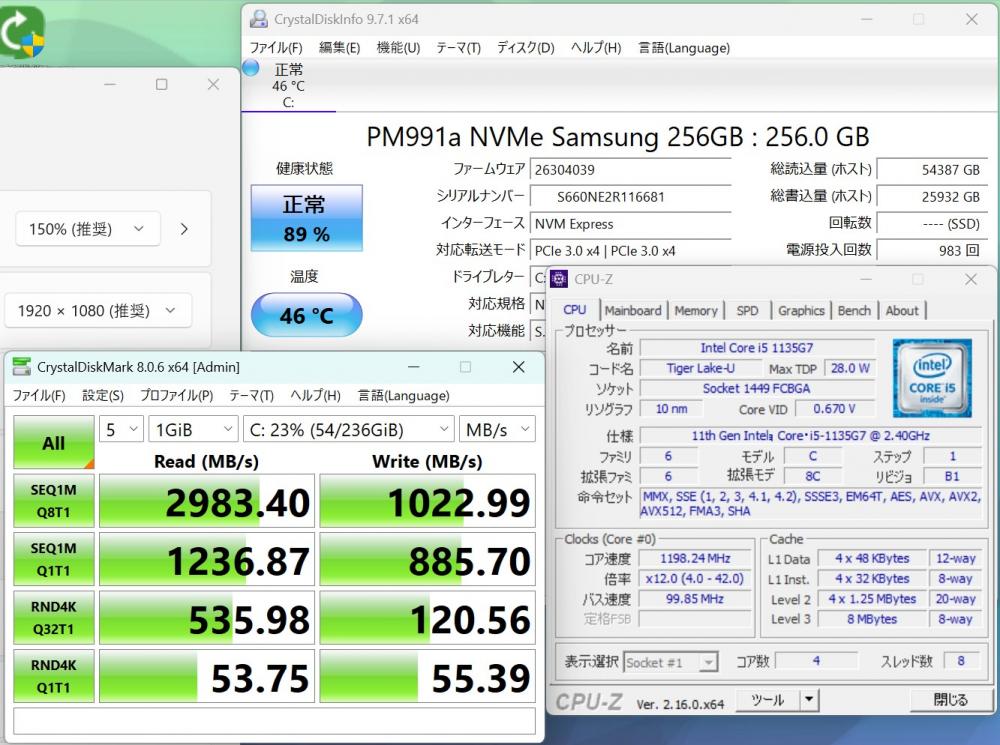Click the CrystalDiskInfo title bar icon
Image resolution: width=1000 pixels, height=745 pixels.
[259, 19]
